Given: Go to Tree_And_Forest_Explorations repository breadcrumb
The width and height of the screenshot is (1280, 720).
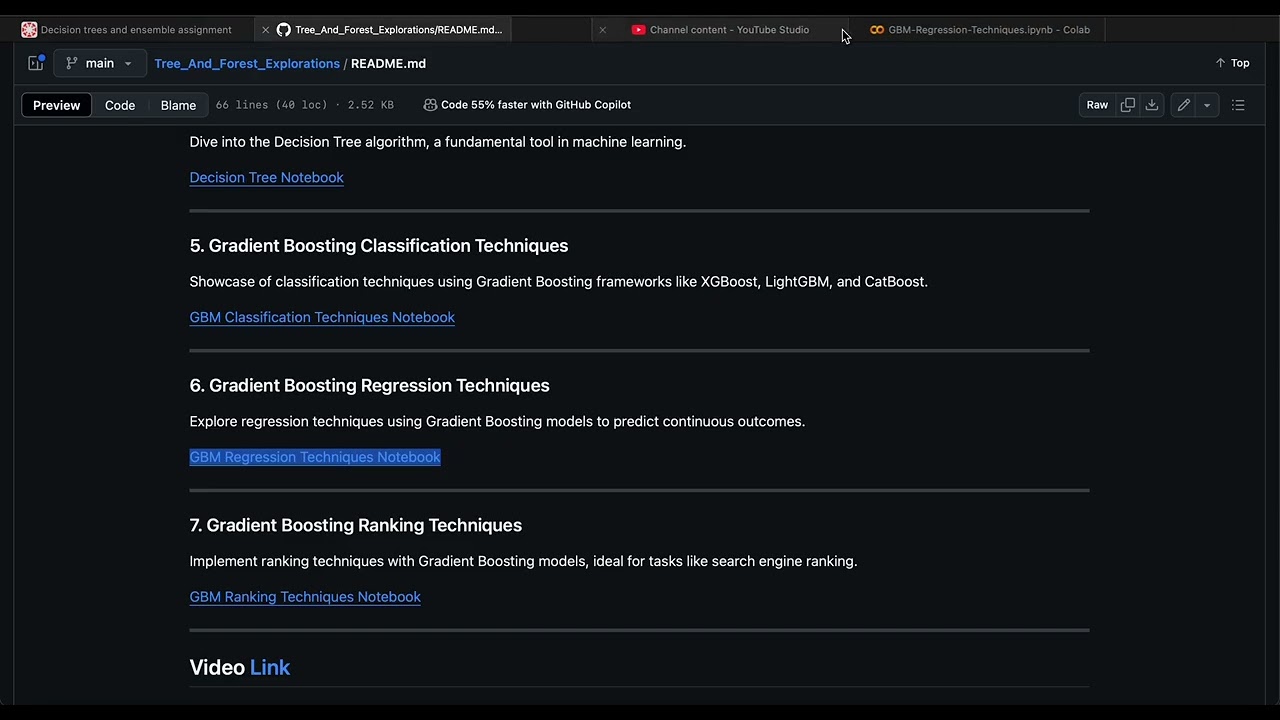Looking at the screenshot, I should point(247,63).
